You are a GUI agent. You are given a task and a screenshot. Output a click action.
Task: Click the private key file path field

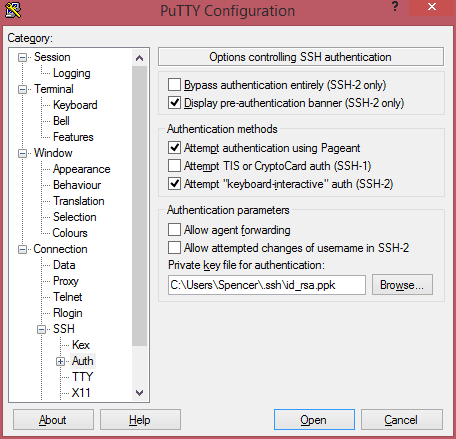pyautogui.click(x=267, y=285)
